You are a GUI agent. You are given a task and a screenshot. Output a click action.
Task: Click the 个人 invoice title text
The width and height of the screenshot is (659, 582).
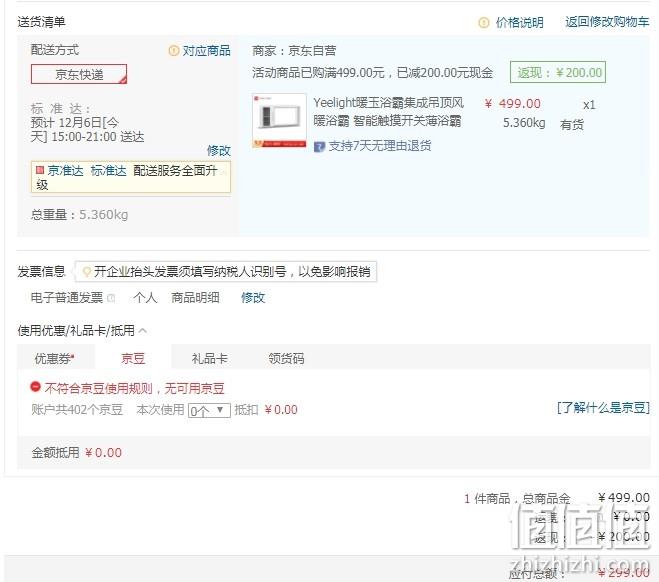[x=145, y=298]
